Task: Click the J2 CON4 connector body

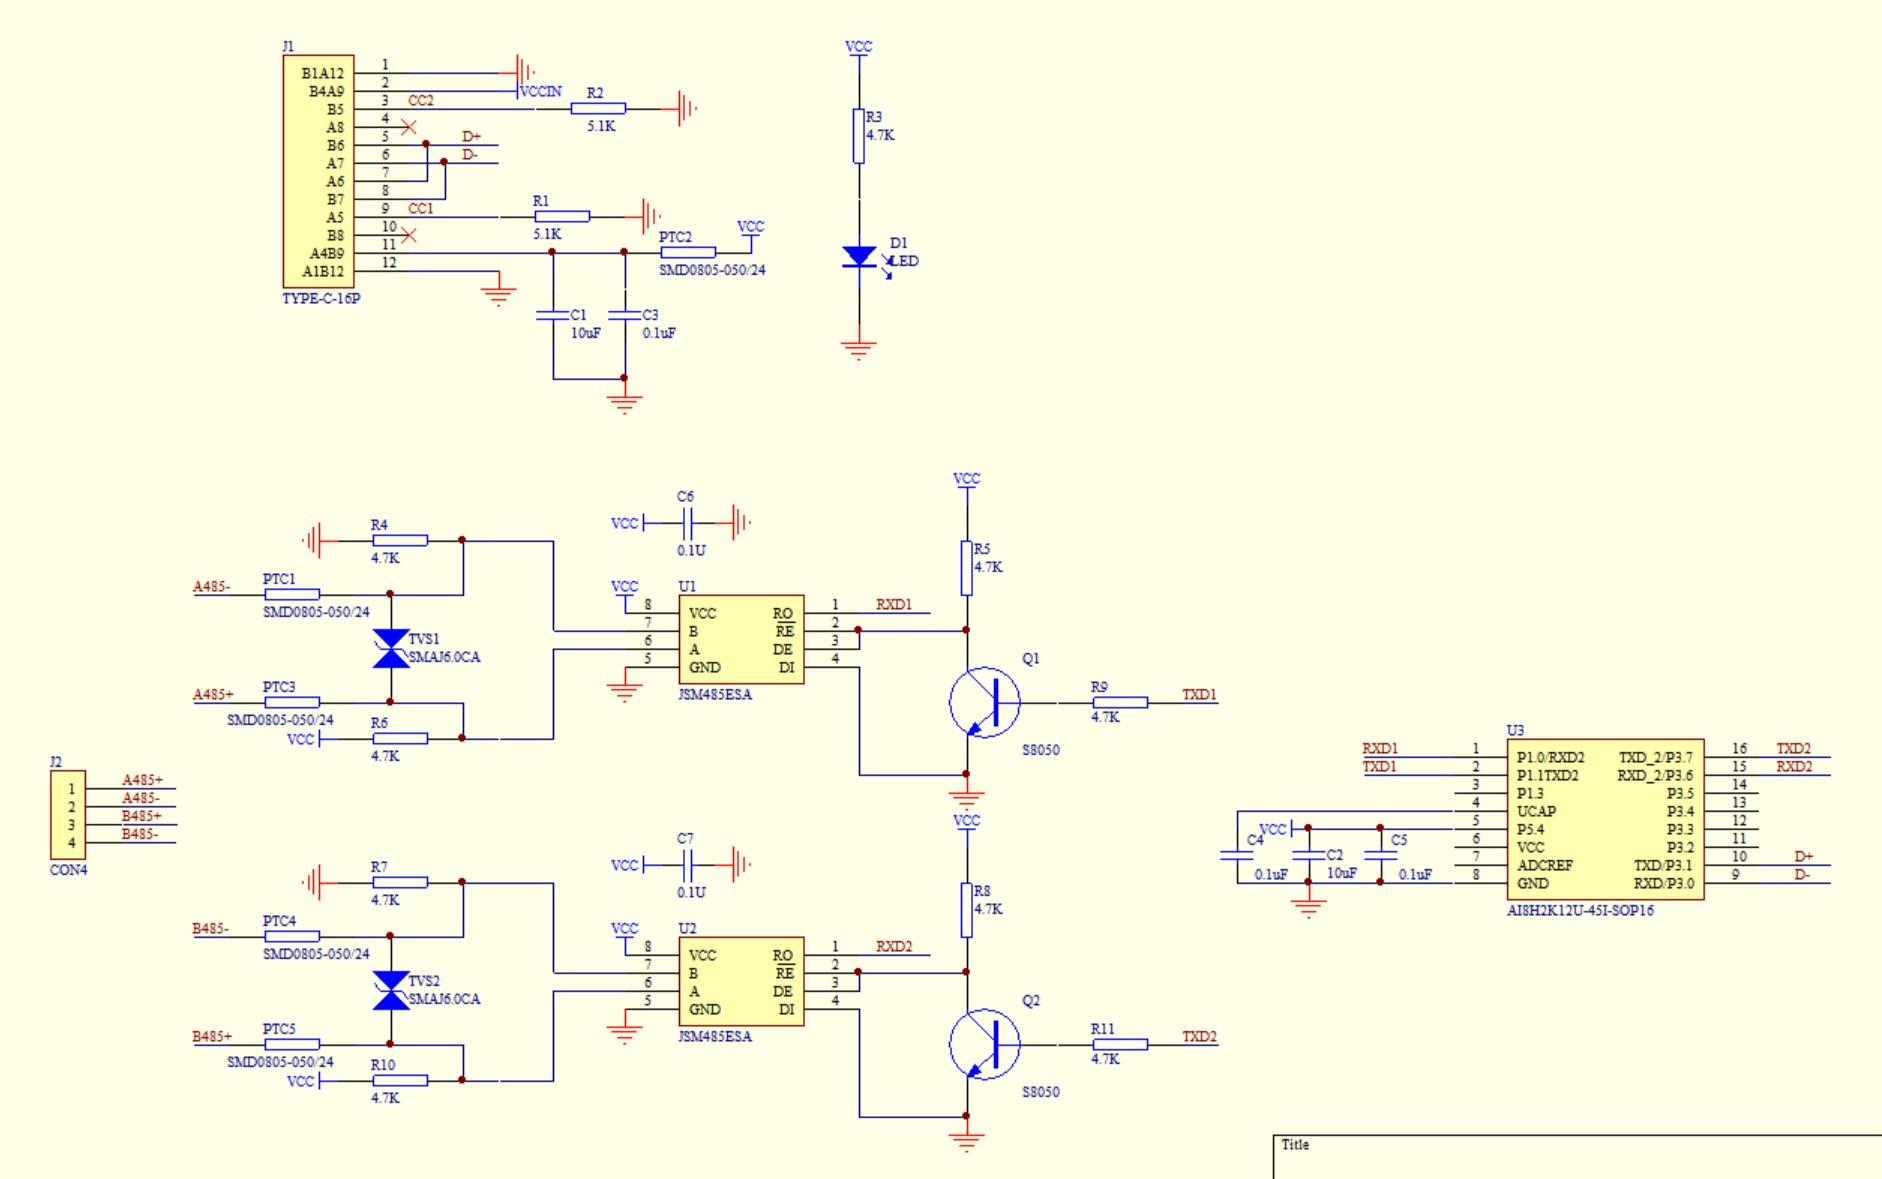Action: 68,815
